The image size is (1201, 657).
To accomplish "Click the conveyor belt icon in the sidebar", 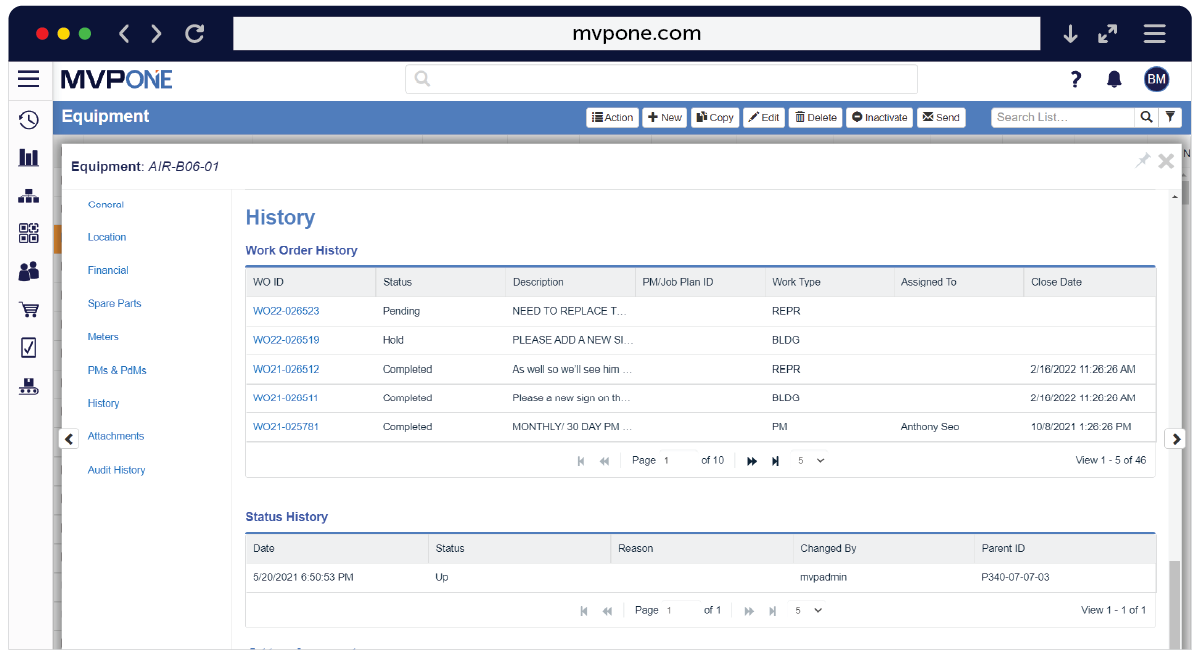I will [29, 385].
